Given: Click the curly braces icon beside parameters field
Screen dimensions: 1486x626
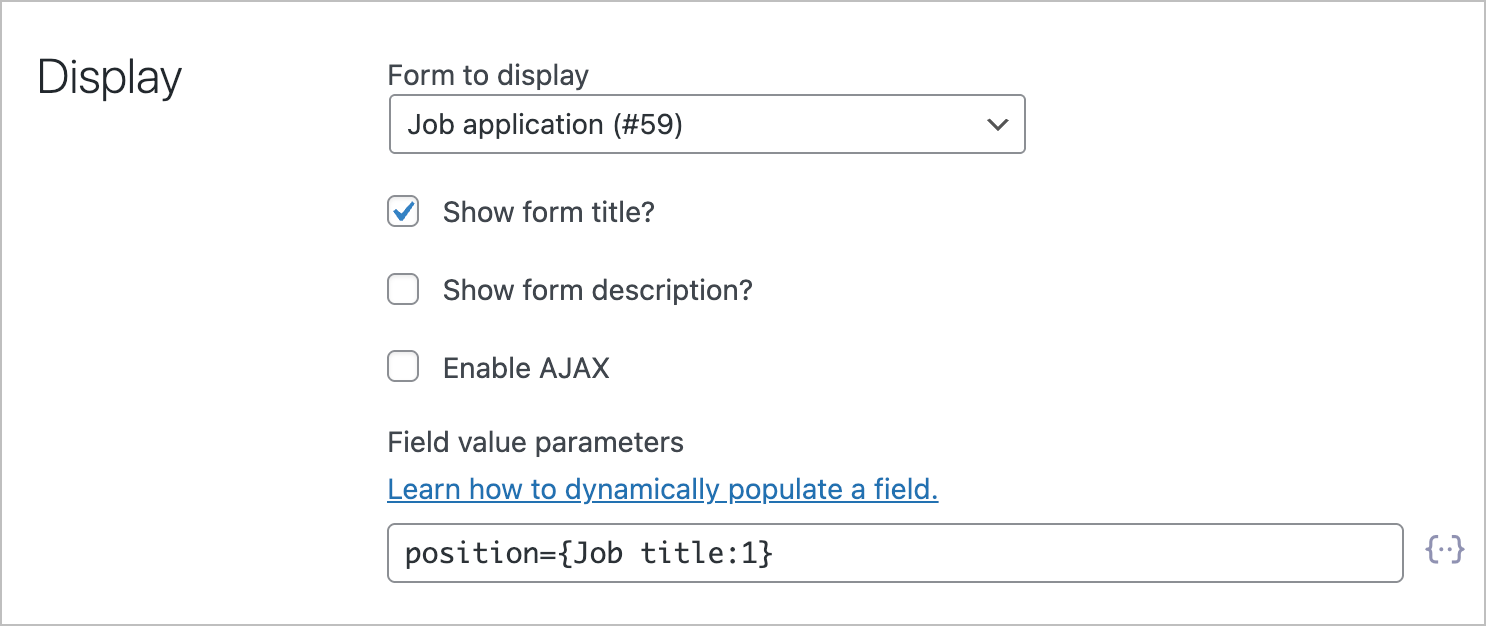Looking at the screenshot, I should (1445, 551).
